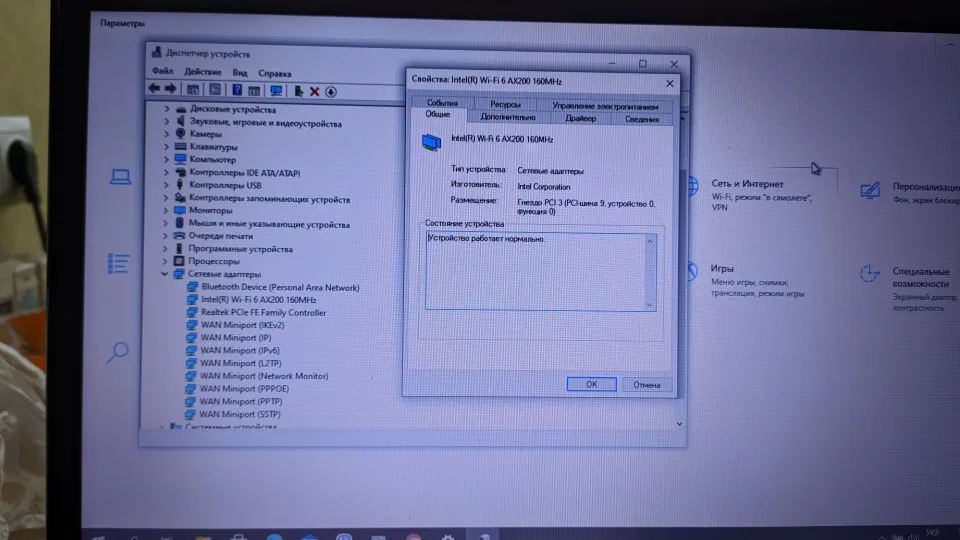
Task: Open the Драйвер tab
Action: tap(580, 118)
